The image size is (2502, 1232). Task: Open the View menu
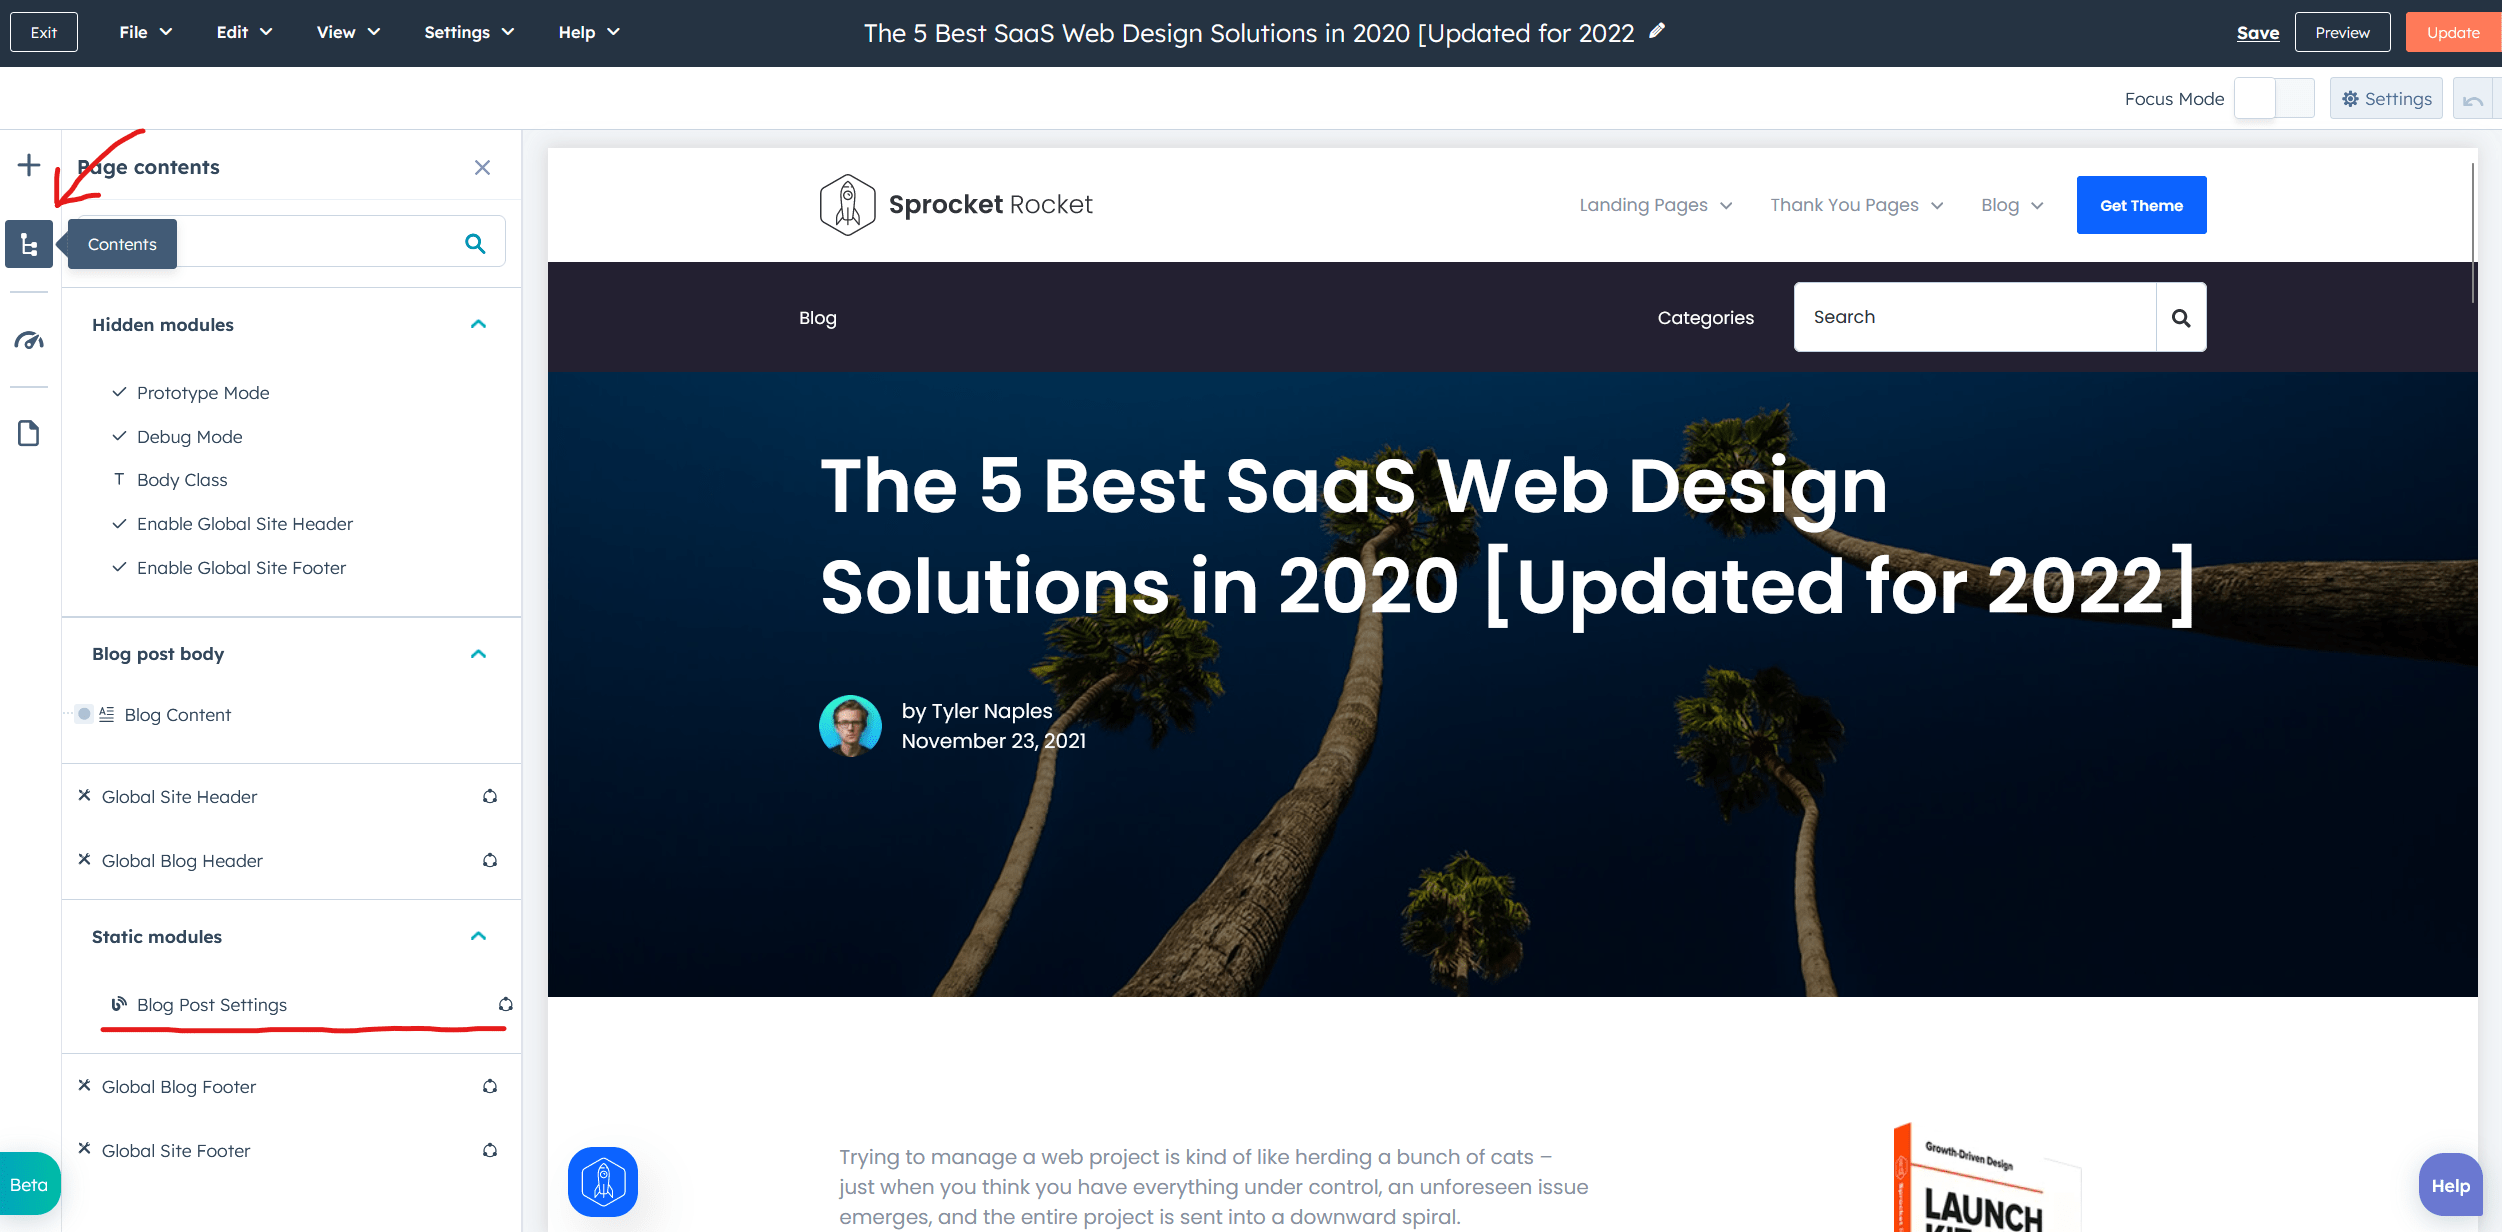coord(346,31)
